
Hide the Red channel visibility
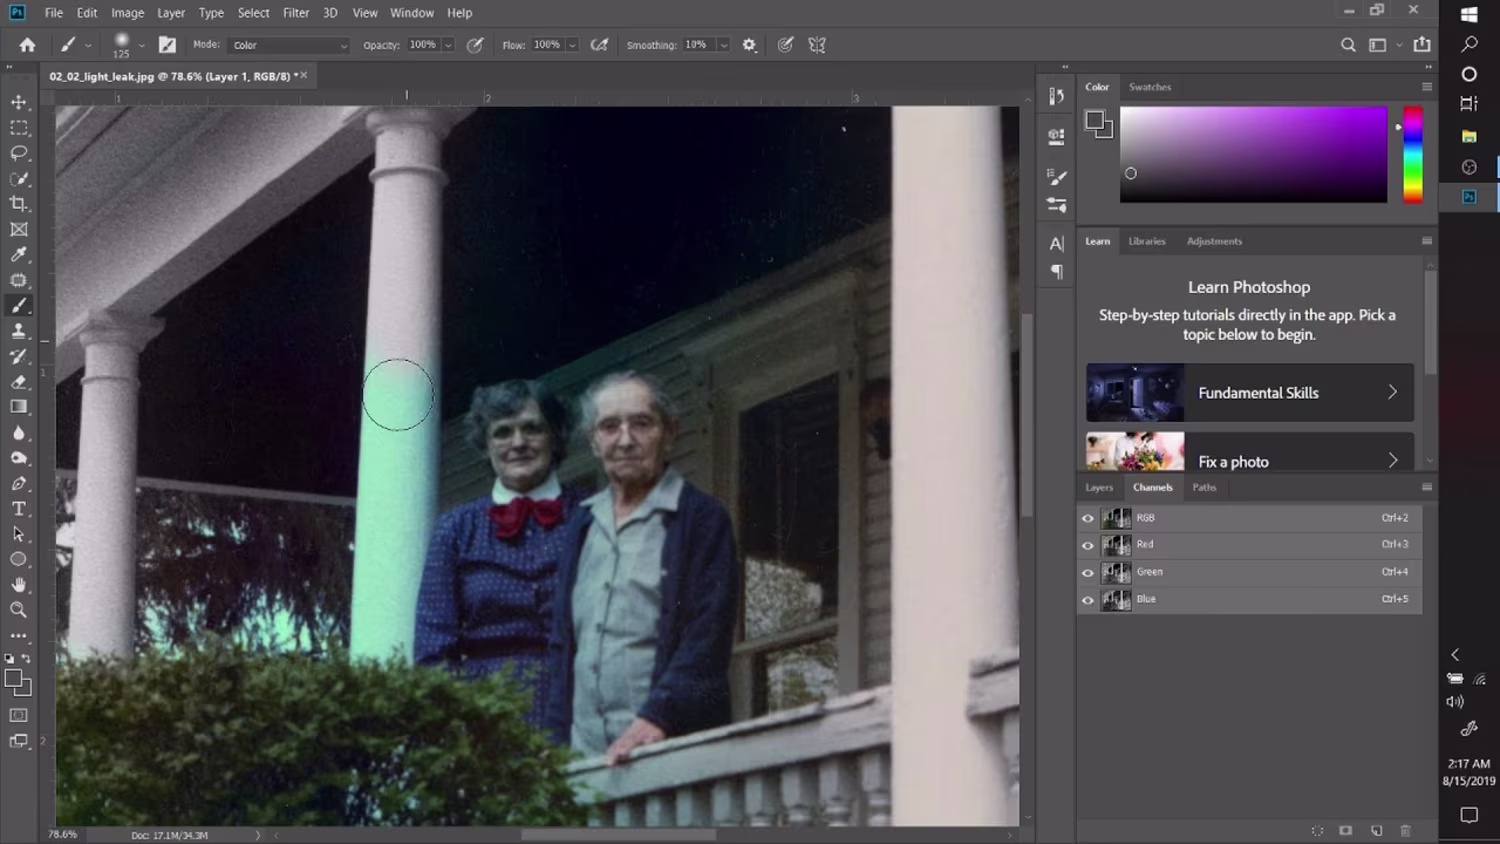(x=1088, y=545)
